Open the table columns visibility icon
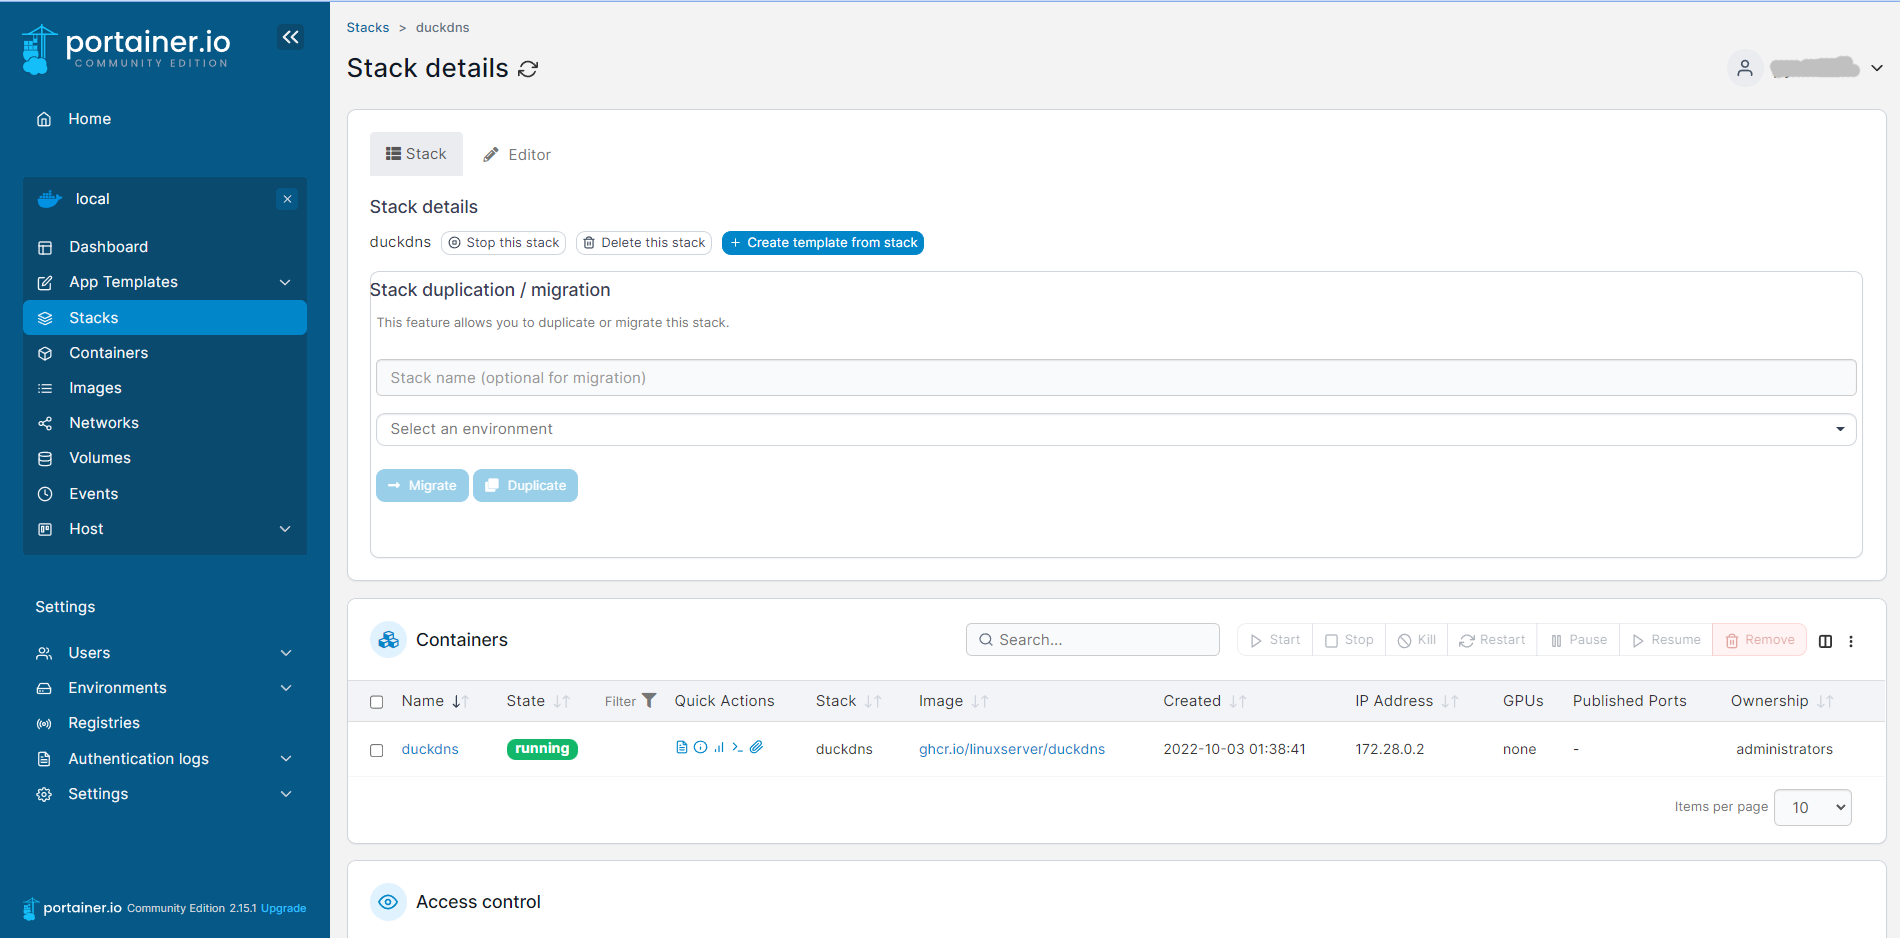 click(x=1825, y=641)
